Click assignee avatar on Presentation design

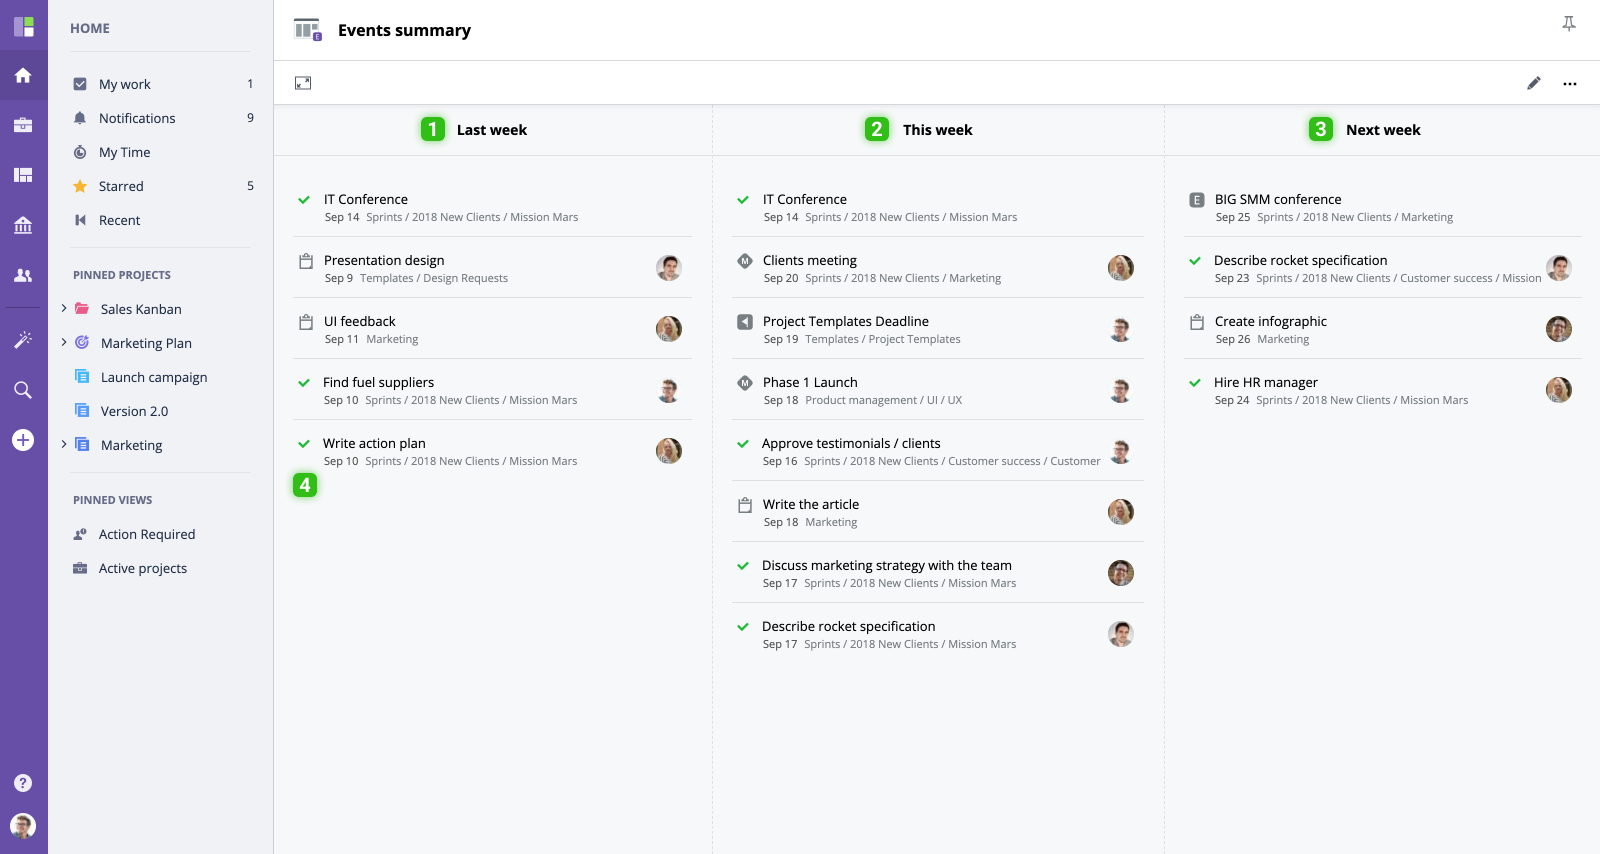pyautogui.click(x=669, y=268)
